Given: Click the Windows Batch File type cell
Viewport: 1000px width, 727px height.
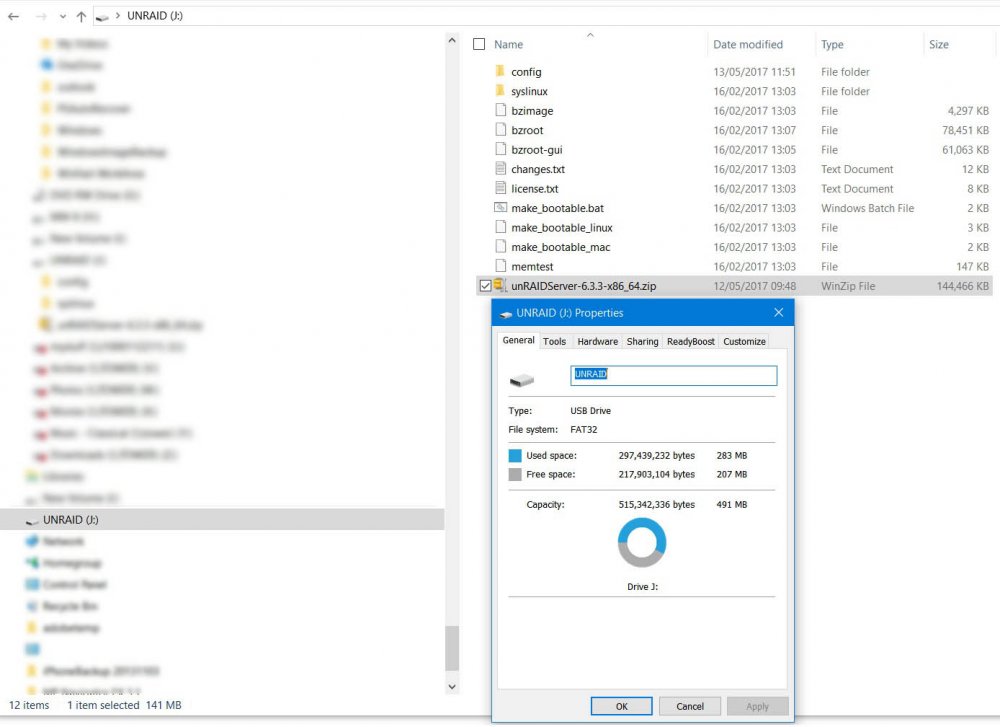Looking at the screenshot, I should click(867, 208).
